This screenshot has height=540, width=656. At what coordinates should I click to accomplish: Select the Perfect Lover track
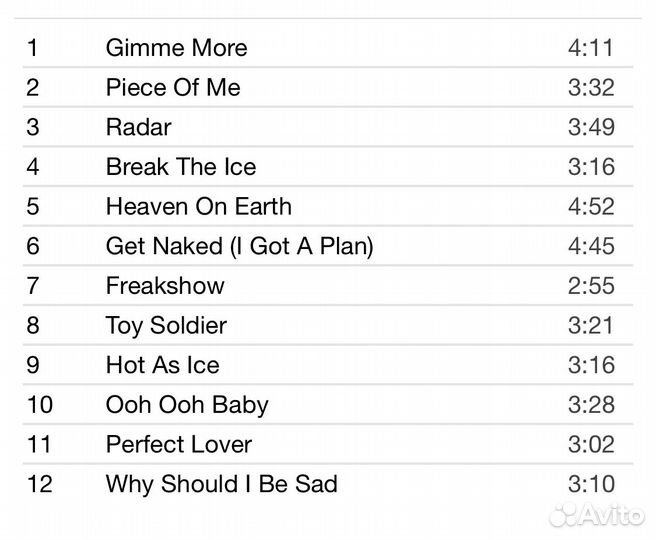click(179, 445)
